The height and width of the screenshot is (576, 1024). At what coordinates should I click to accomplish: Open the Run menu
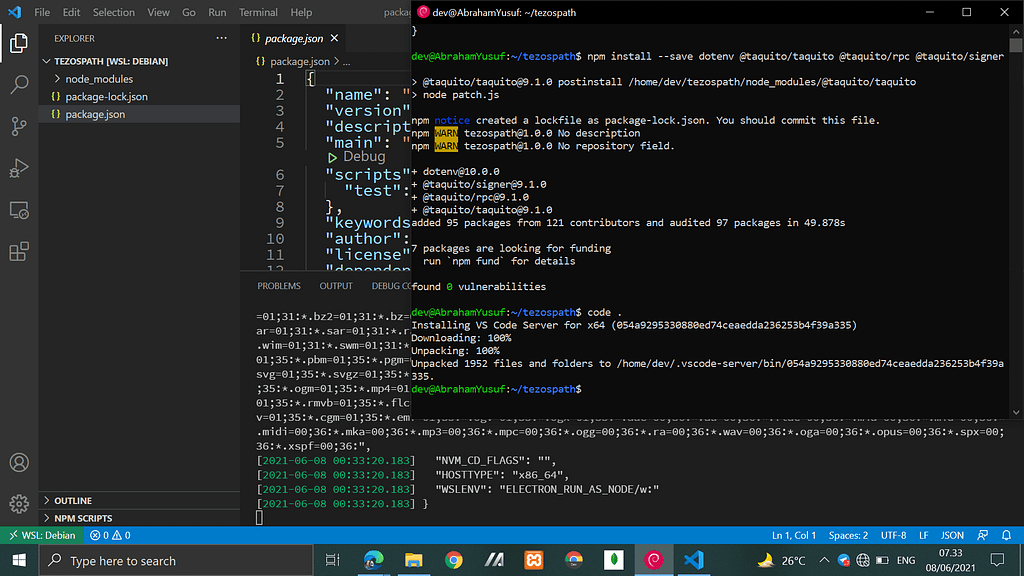217,12
